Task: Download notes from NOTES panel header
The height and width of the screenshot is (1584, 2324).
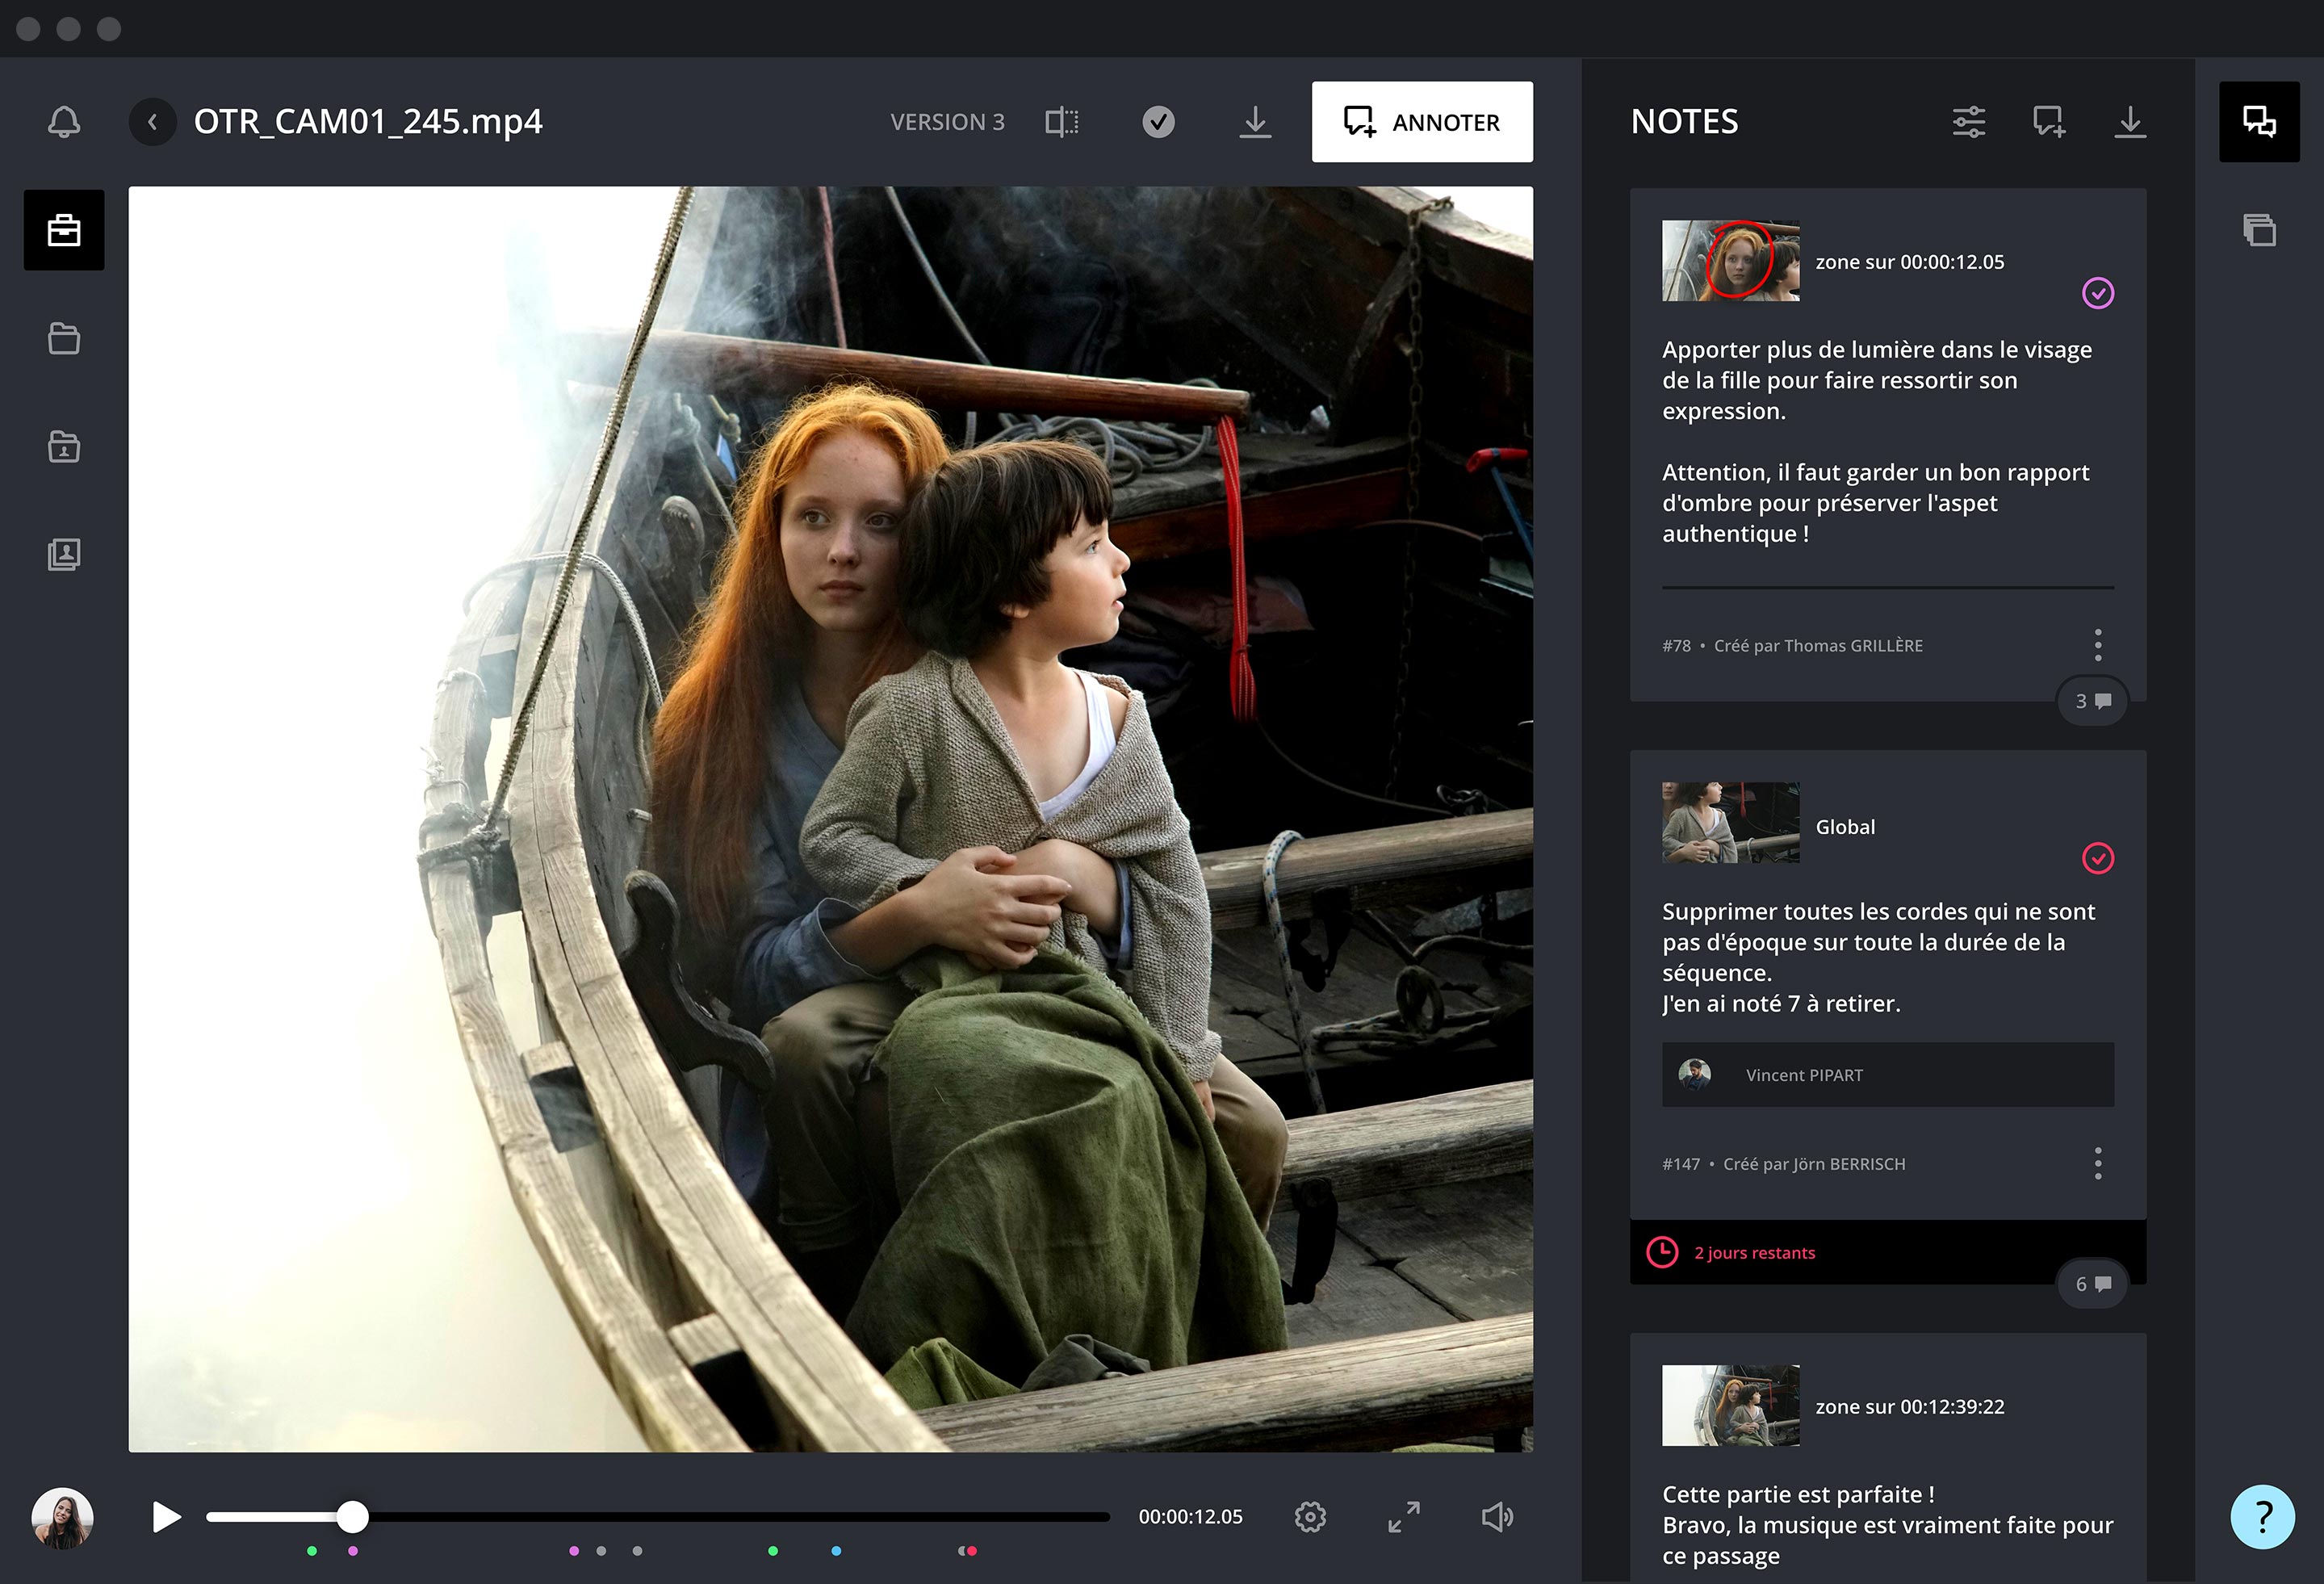Action: [2130, 122]
